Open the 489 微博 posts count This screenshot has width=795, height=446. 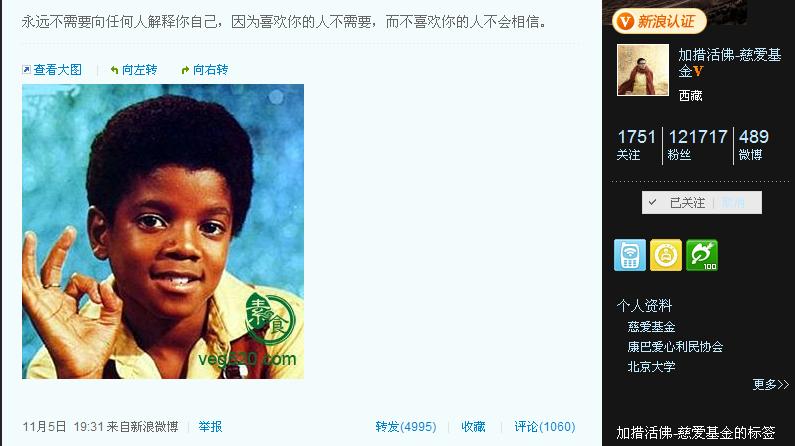coord(753,145)
